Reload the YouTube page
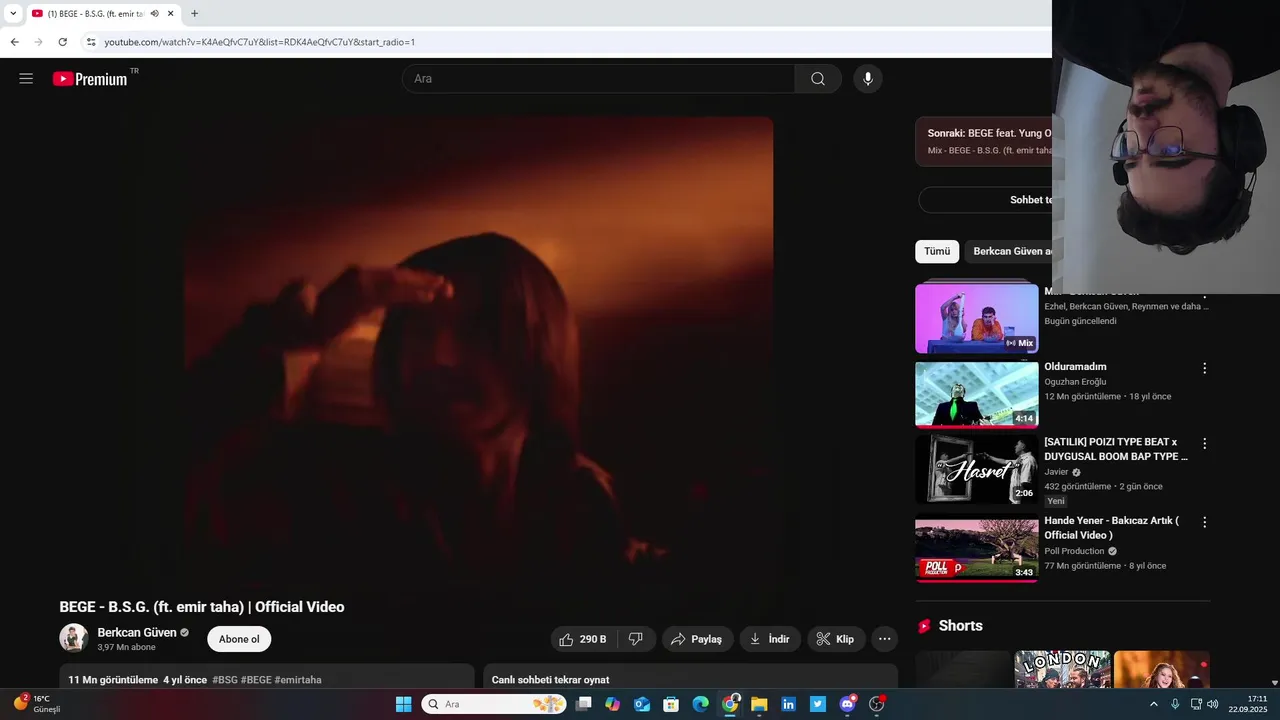The width and height of the screenshot is (1280, 720). pos(62,42)
